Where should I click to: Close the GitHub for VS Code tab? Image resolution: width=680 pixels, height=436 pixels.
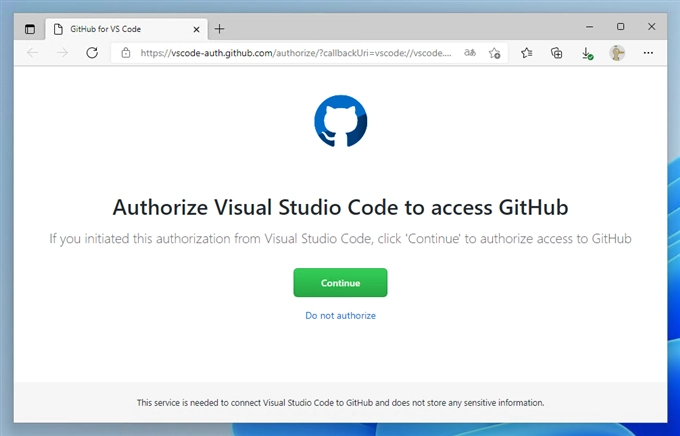(x=196, y=29)
